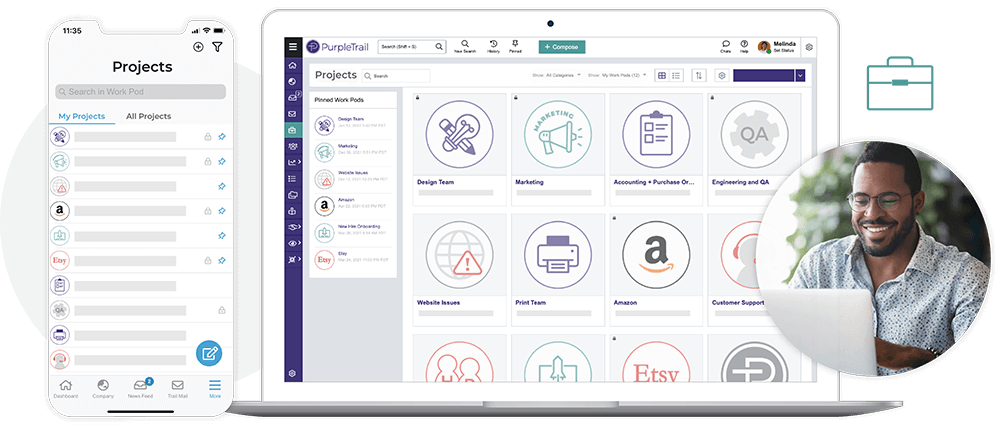1000x426 pixels.
Task: Open pinned pod Design Team
Action: (353, 124)
